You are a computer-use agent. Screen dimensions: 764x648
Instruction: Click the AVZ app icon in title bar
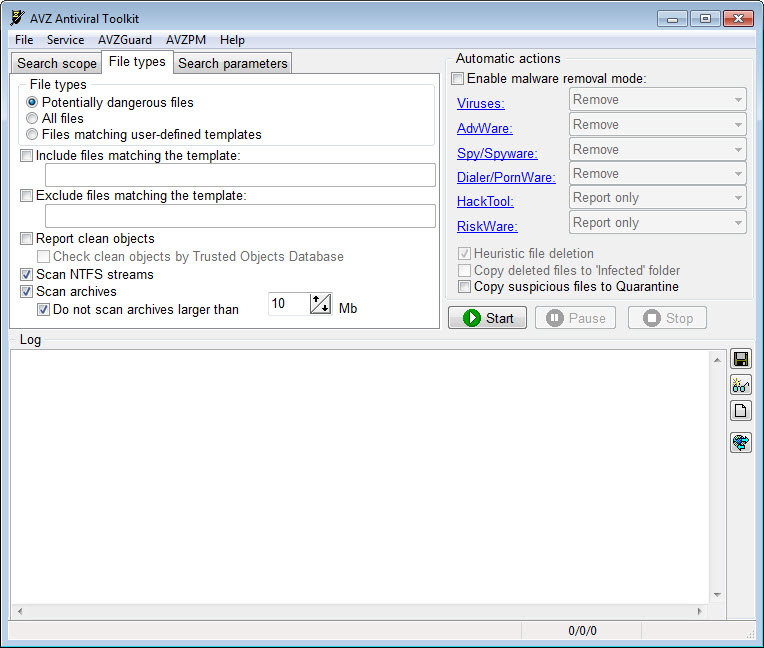point(18,18)
